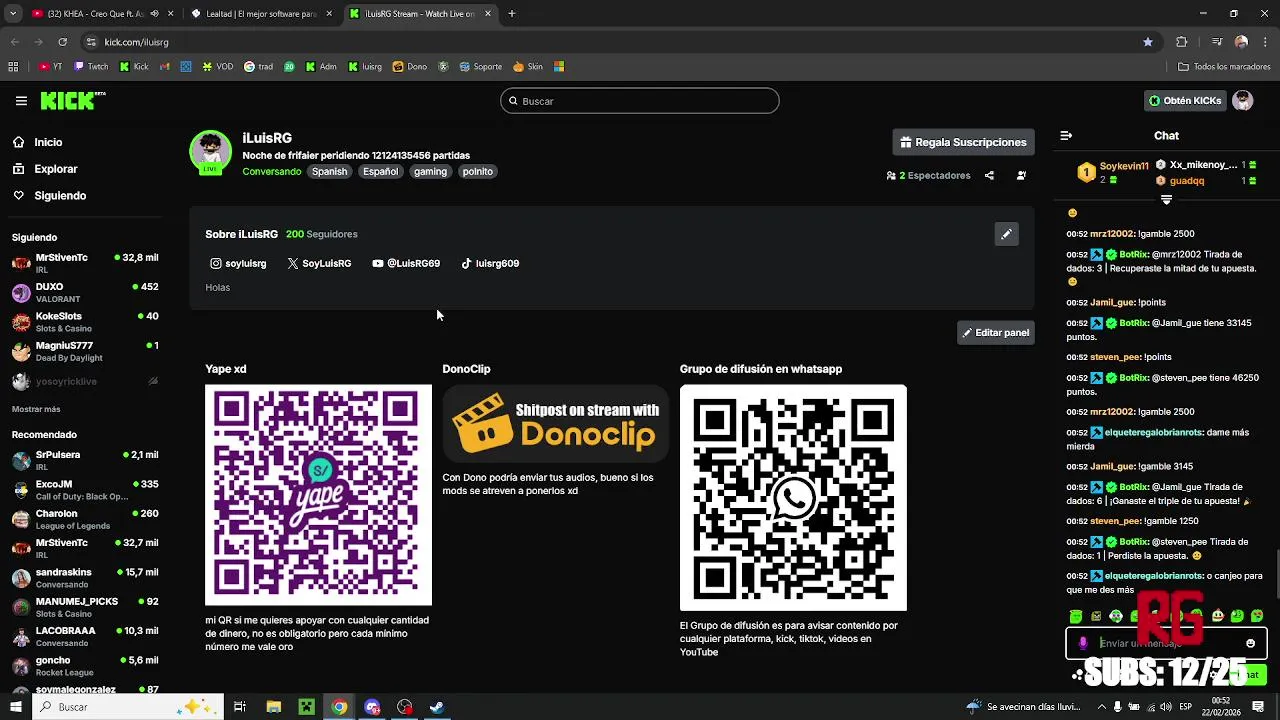Open the @LuisRG69 YouTube link
1280x720 pixels.
coord(406,264)
